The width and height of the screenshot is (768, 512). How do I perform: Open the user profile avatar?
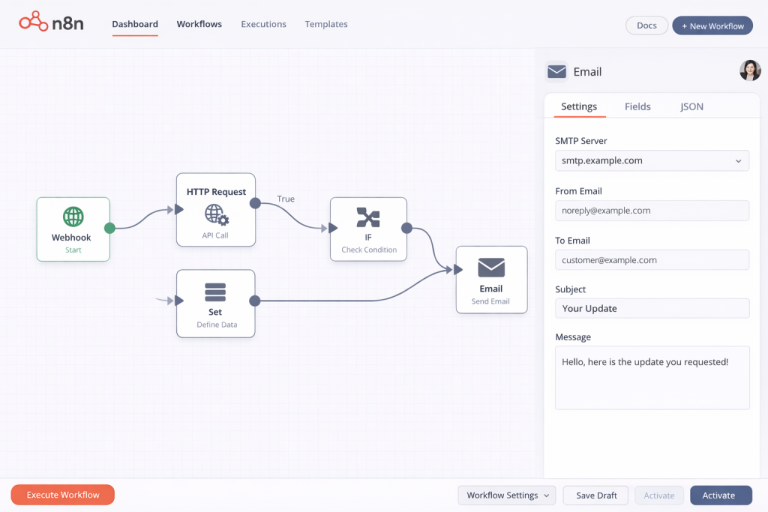click(749, 70)
